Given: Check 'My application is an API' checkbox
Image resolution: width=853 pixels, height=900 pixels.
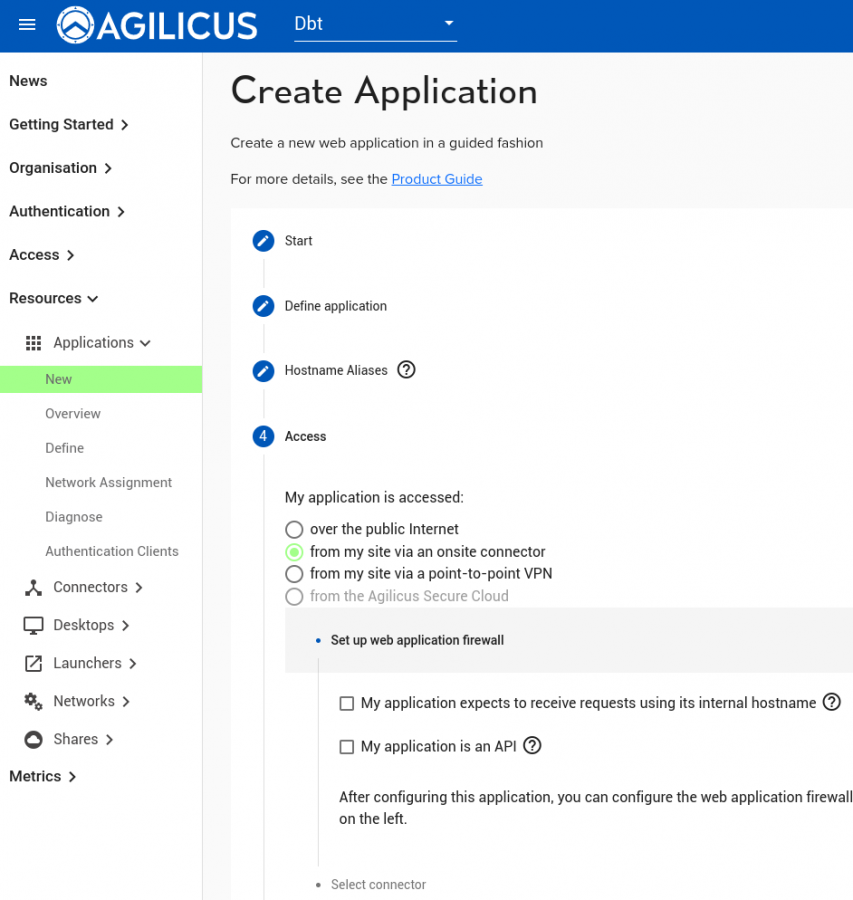Looking at the screenshot, I should coord(347,746).
